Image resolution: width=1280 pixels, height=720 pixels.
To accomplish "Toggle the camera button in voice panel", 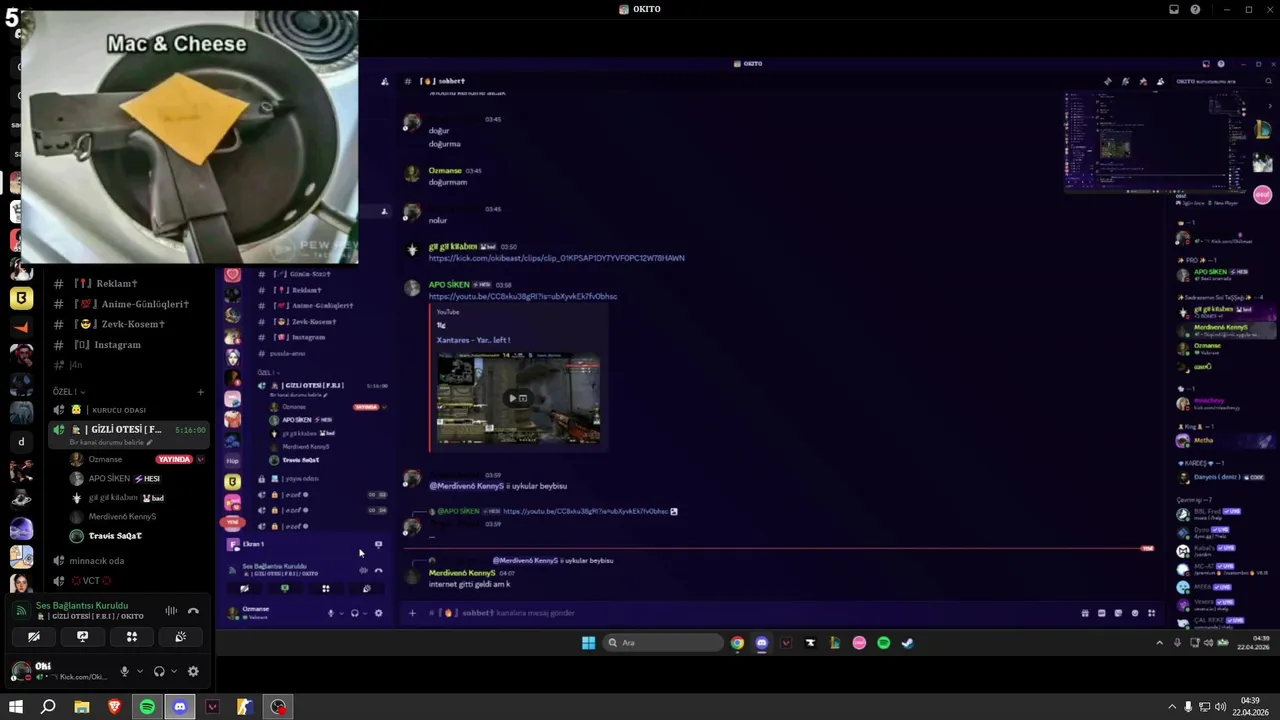I will pos(34,636).
